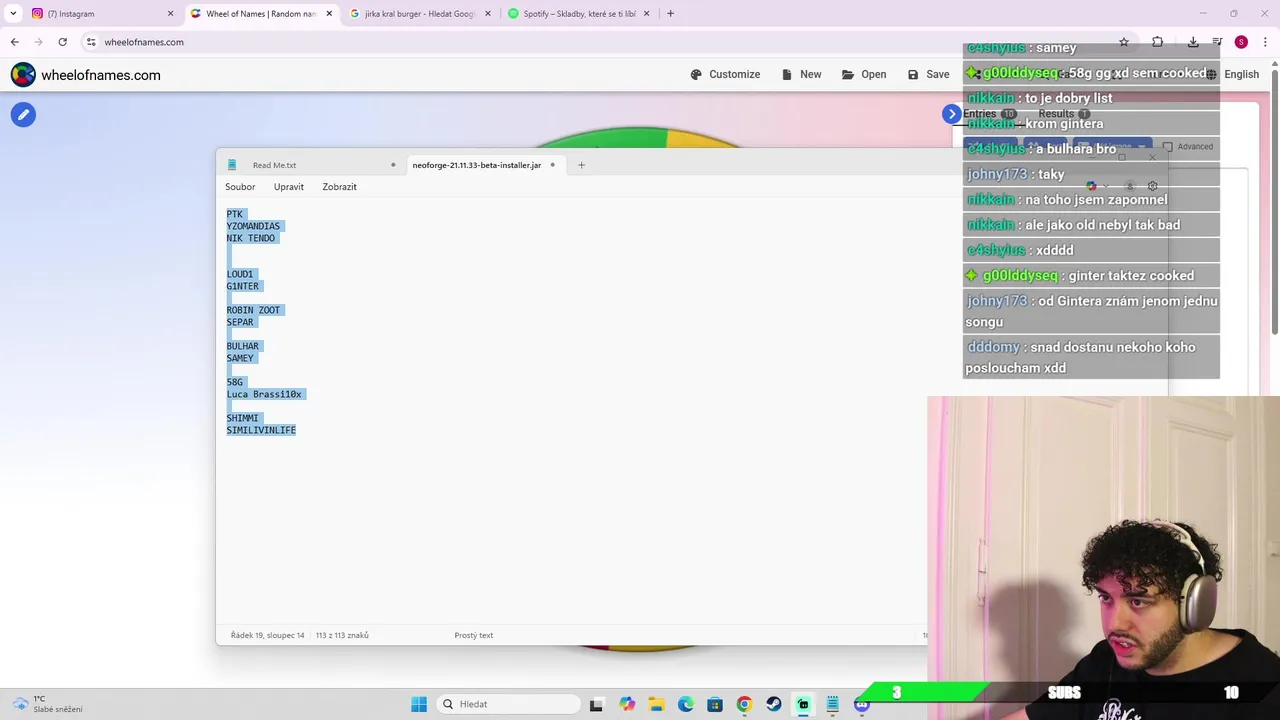The width and height of the screenshot is (1280, 720).
Task: Open Task View from the taskbar
Action: [596, 704]
